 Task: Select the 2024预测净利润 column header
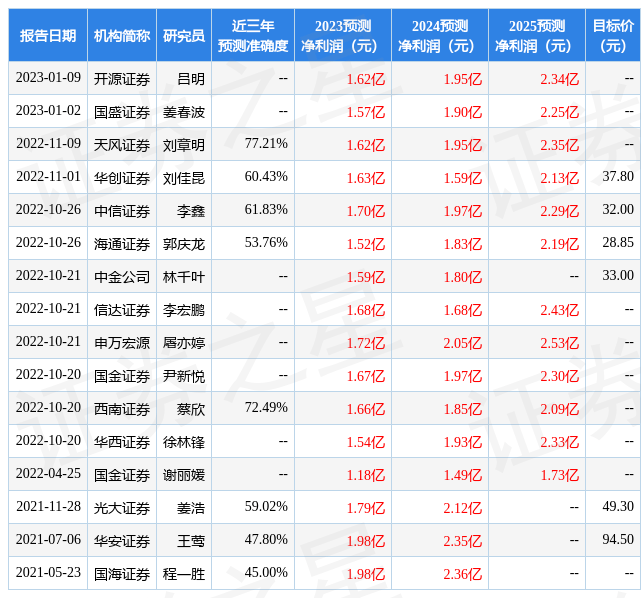click(x=439, y=35)
